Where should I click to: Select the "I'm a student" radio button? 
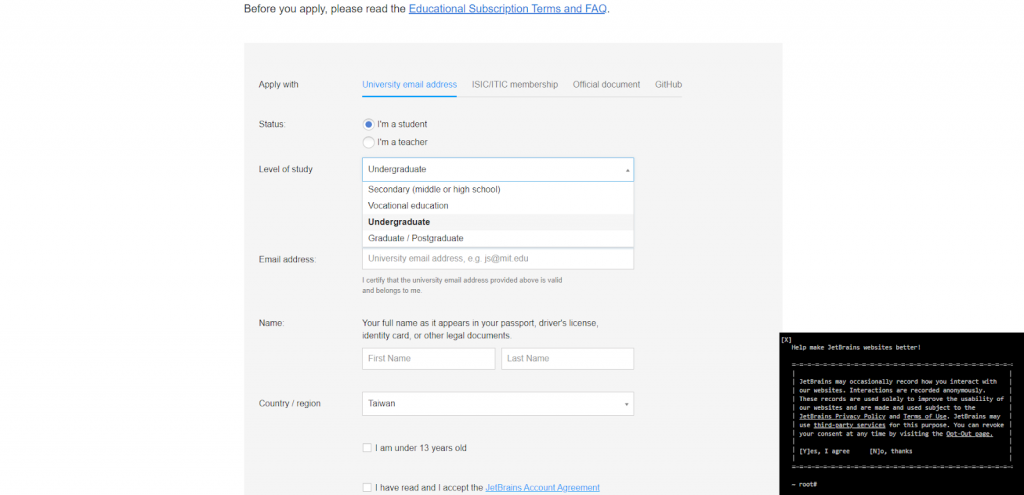coord(368,124)
